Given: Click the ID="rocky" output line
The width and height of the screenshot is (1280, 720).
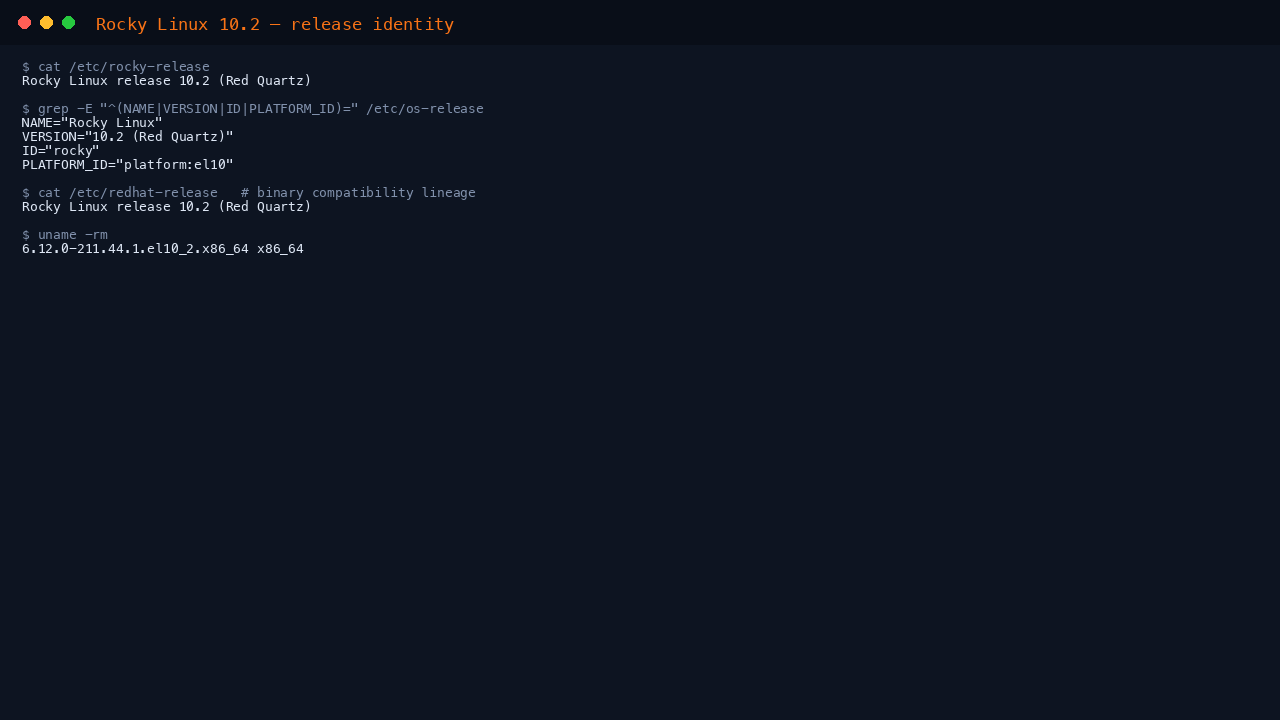Looking at the screenshot, I should [x=61, y=151].
